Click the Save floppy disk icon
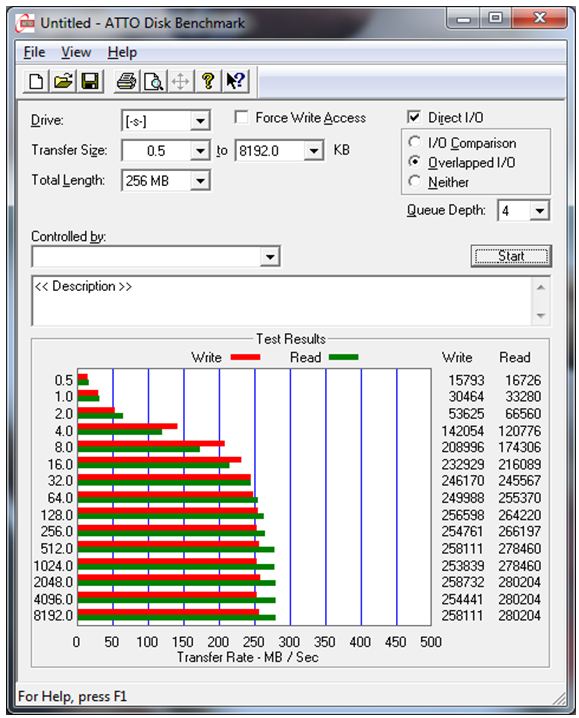The height and width of the screenshot is (718, 579). pyautogui.click(x=90, y=82)
